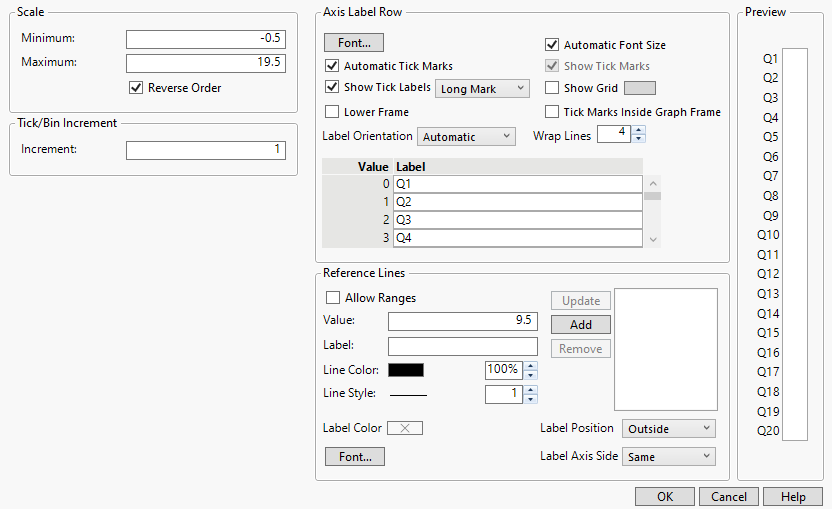Decrease the Line Style width value
The height and width of the screenshot is (509, 832).
(x=530, y=399)
